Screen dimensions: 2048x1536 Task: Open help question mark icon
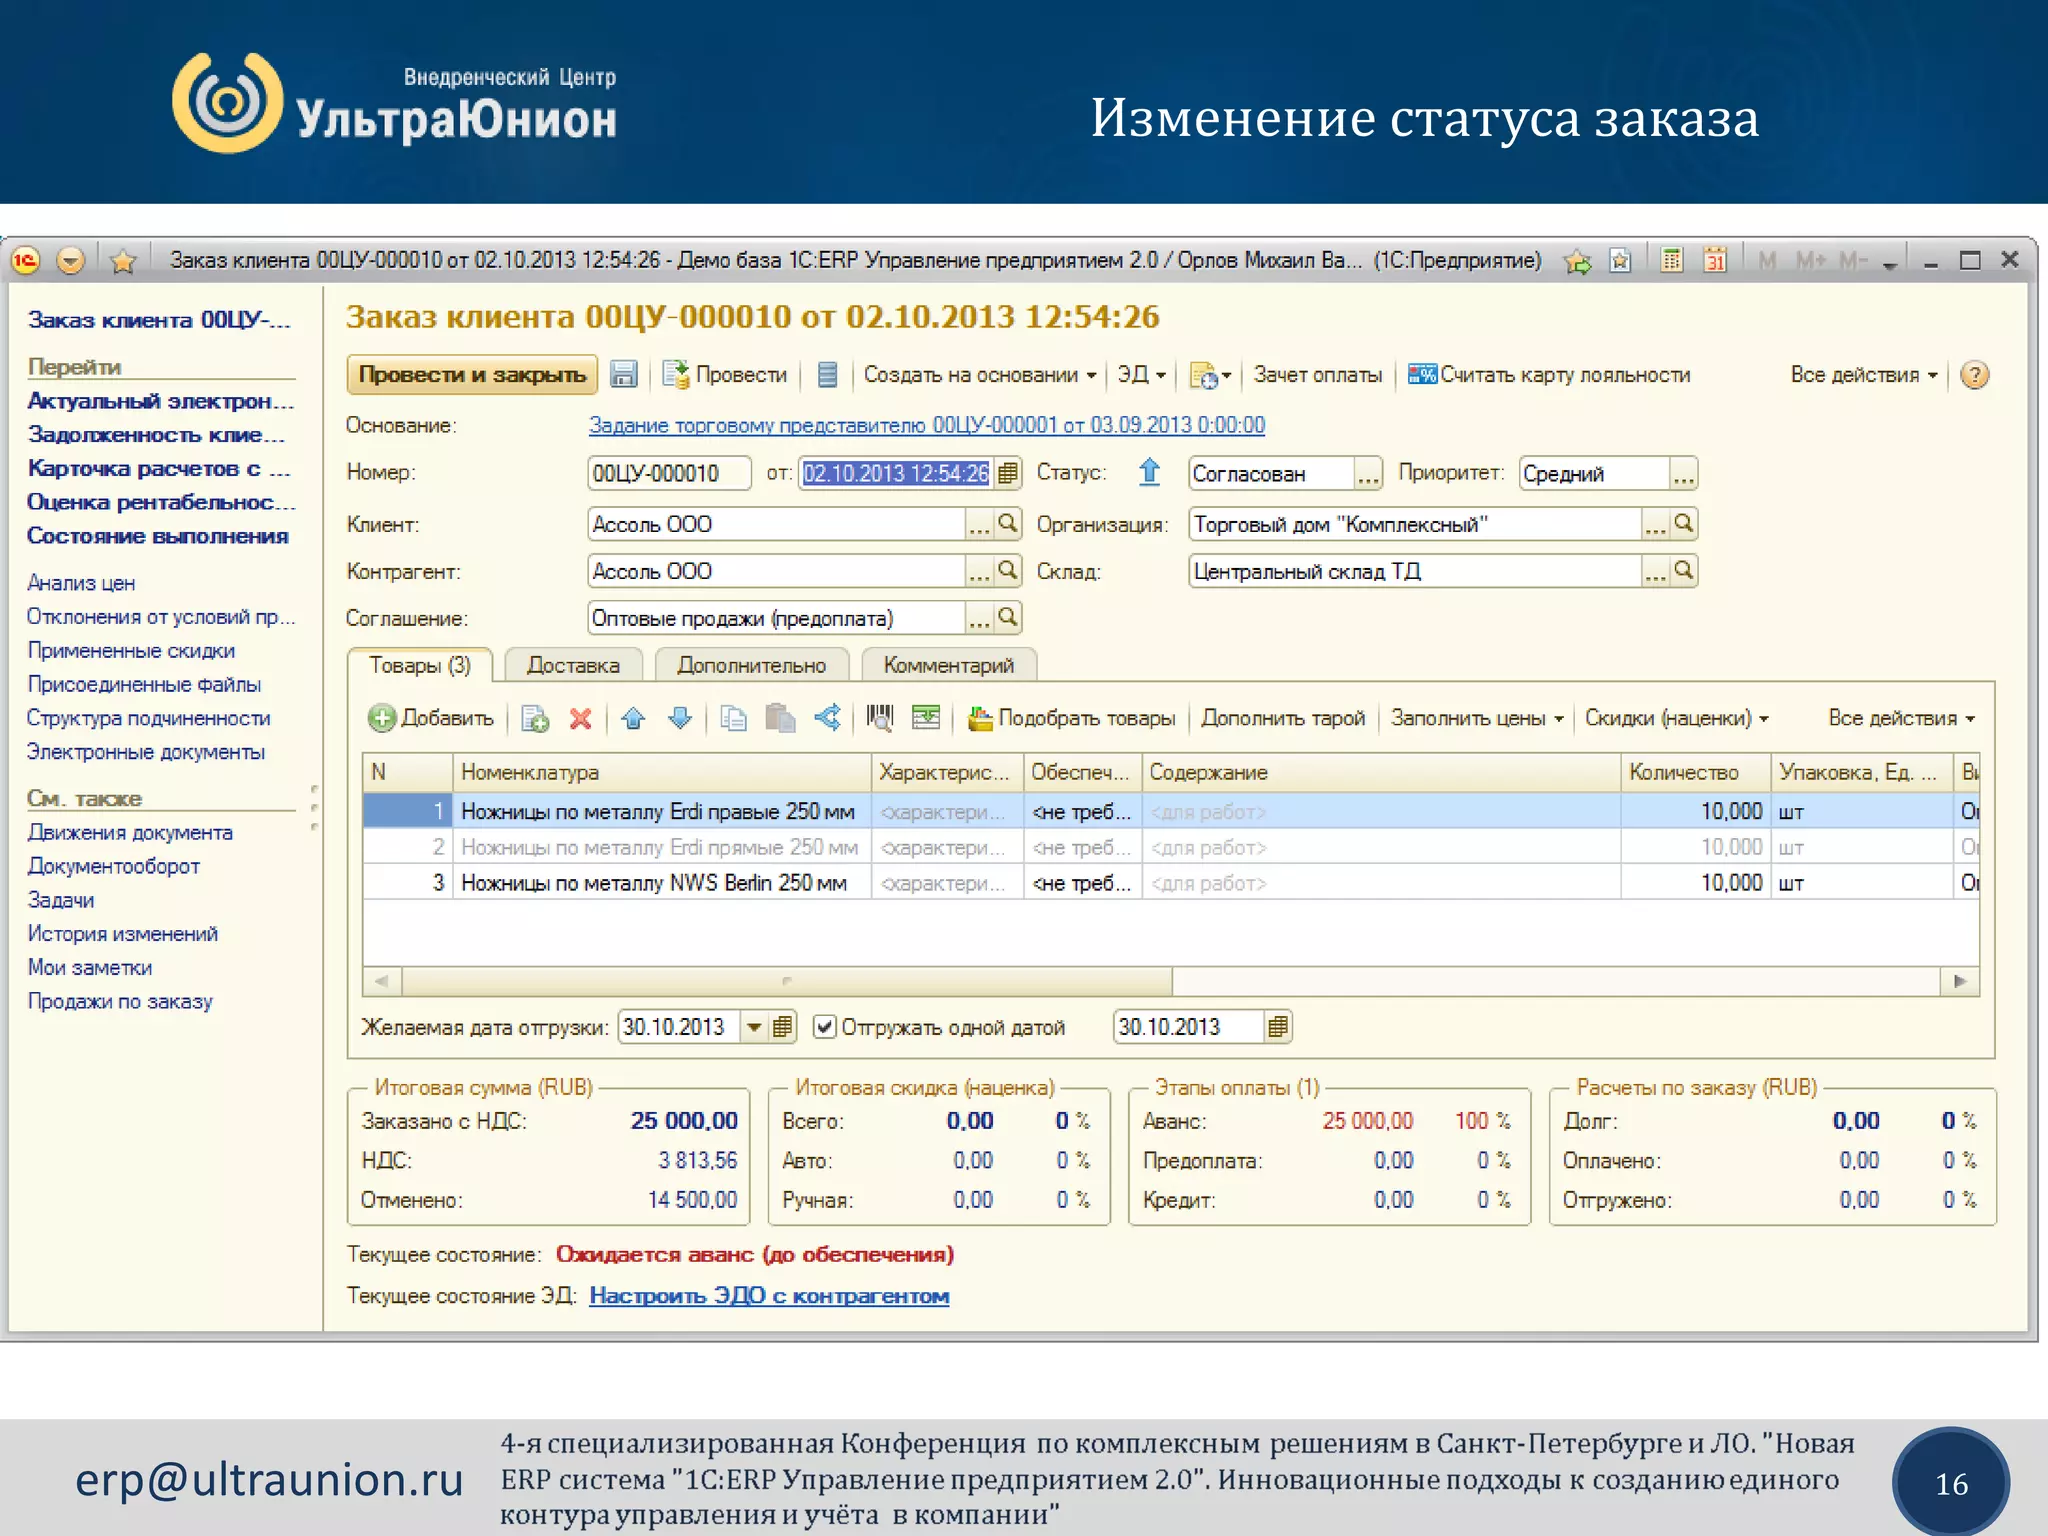coord(1974,375)
